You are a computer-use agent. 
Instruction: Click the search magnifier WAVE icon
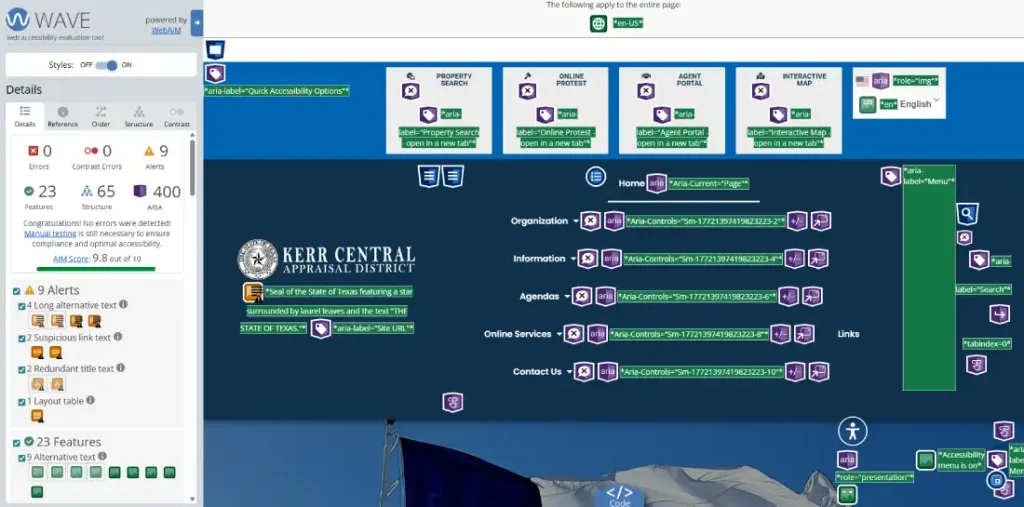point(967,213)
